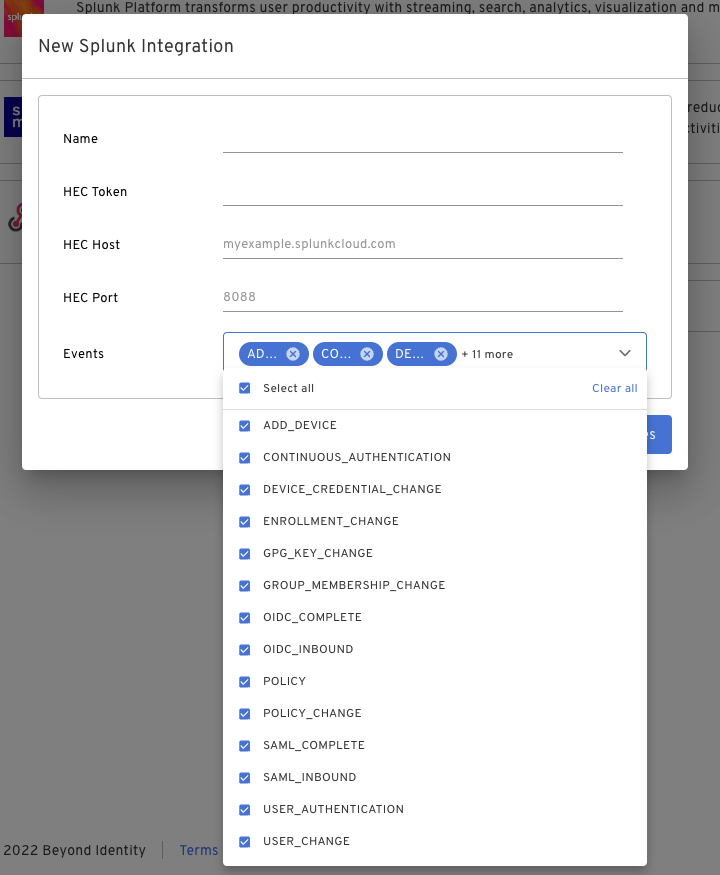Uncheck the Select all checkbox
The width and height of the screenshot is (720, 875).
245,388
